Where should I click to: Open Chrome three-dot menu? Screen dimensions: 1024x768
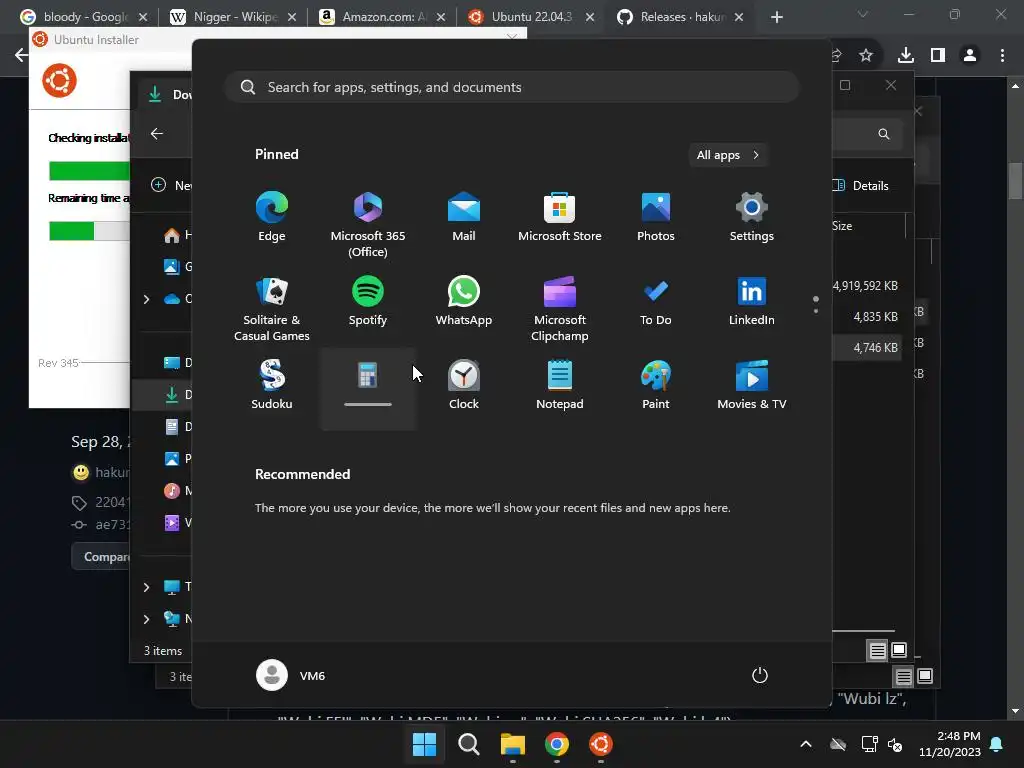pyautogui.click(x=1002, y=56)
